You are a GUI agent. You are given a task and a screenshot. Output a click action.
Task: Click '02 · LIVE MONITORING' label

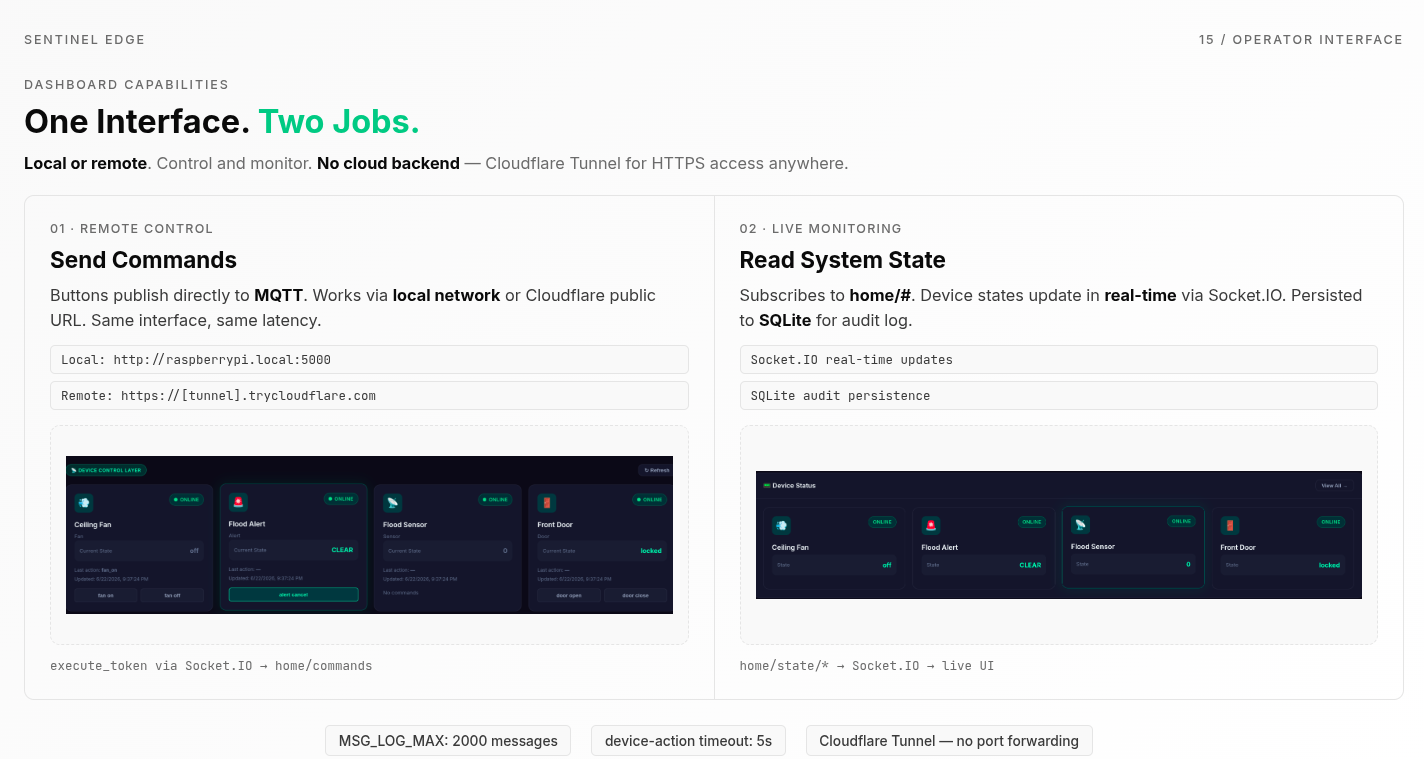(820, 229)
